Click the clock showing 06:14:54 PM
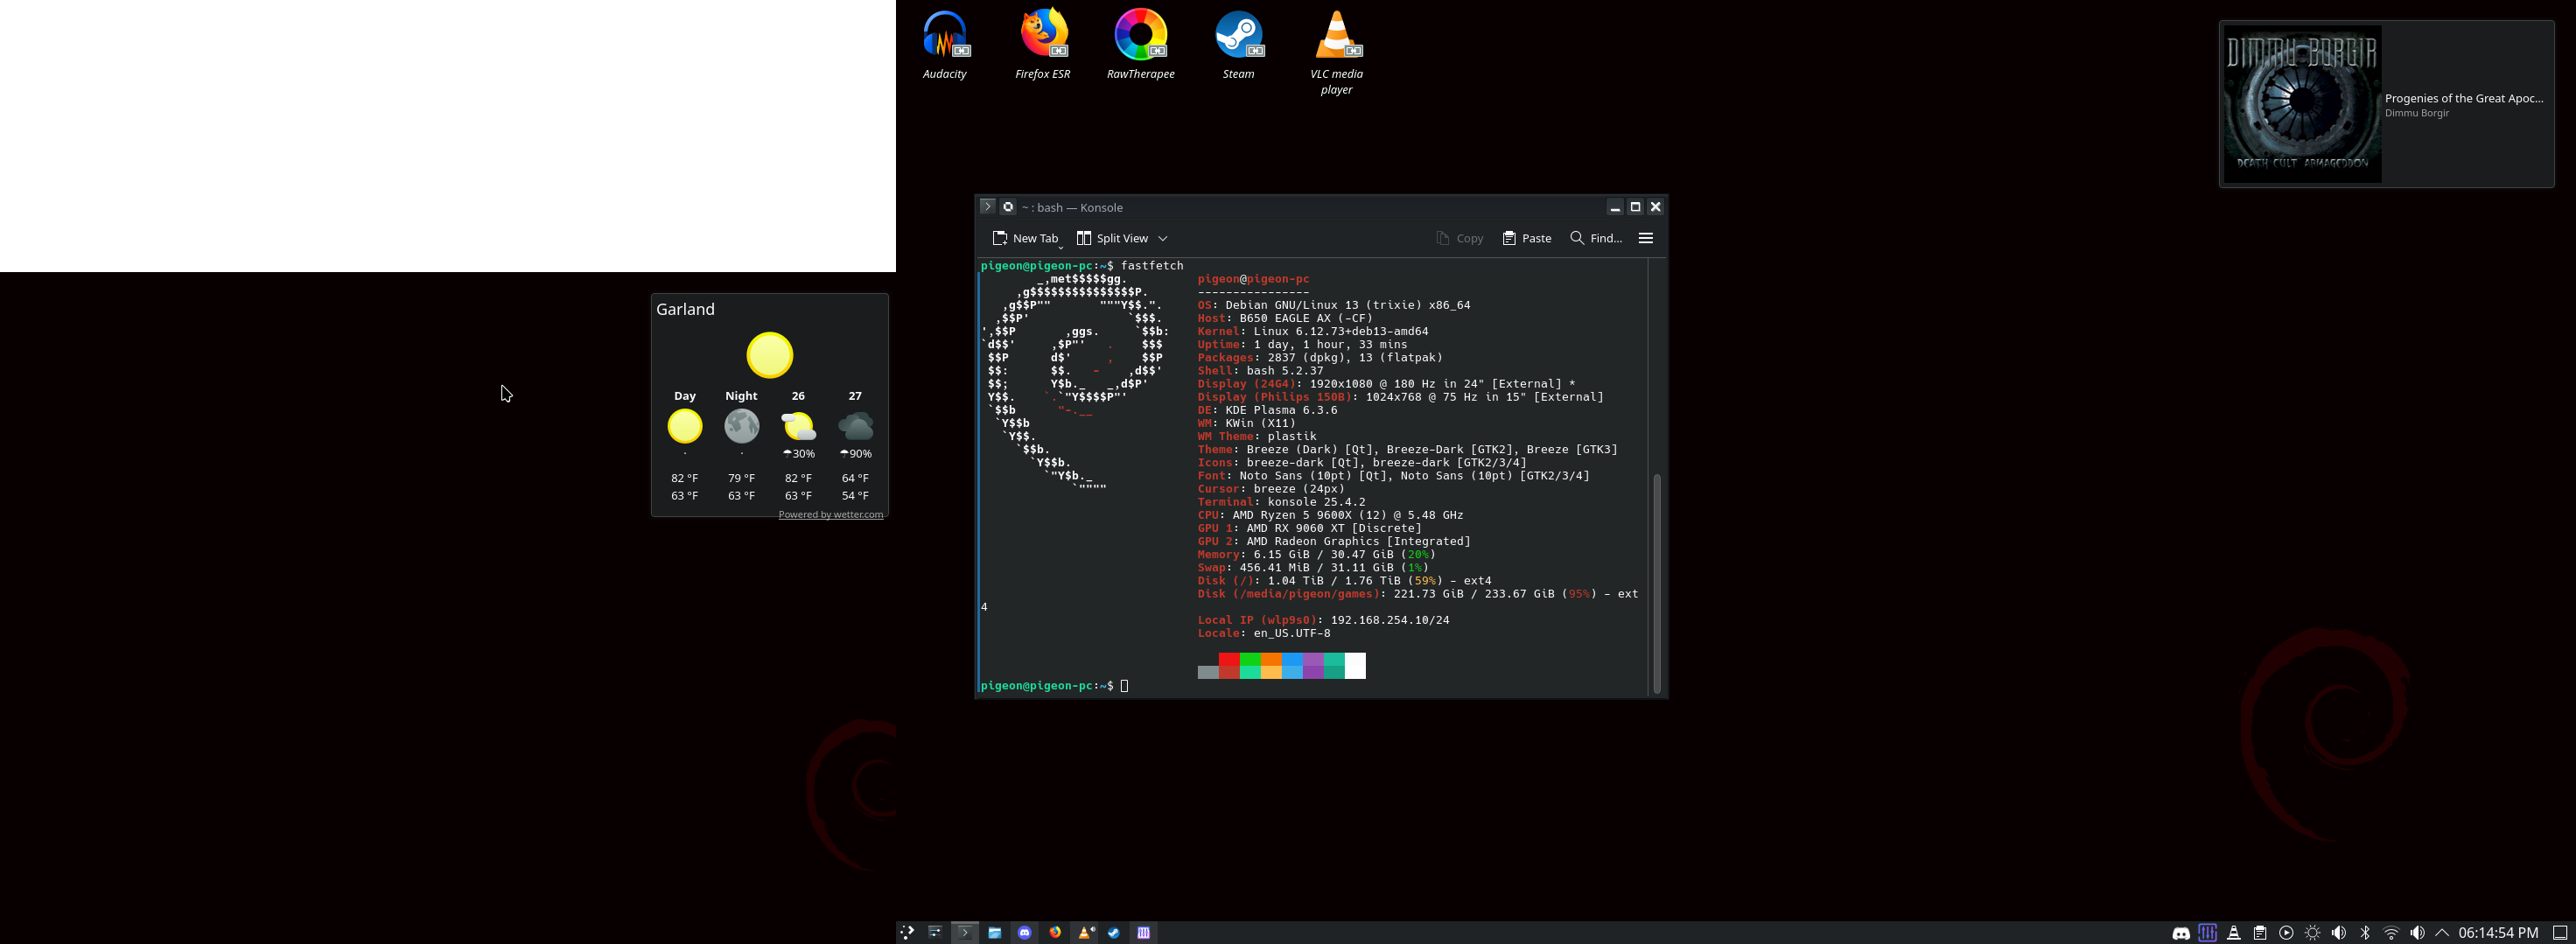2576x944 pixels. (x=2498, y=933)
